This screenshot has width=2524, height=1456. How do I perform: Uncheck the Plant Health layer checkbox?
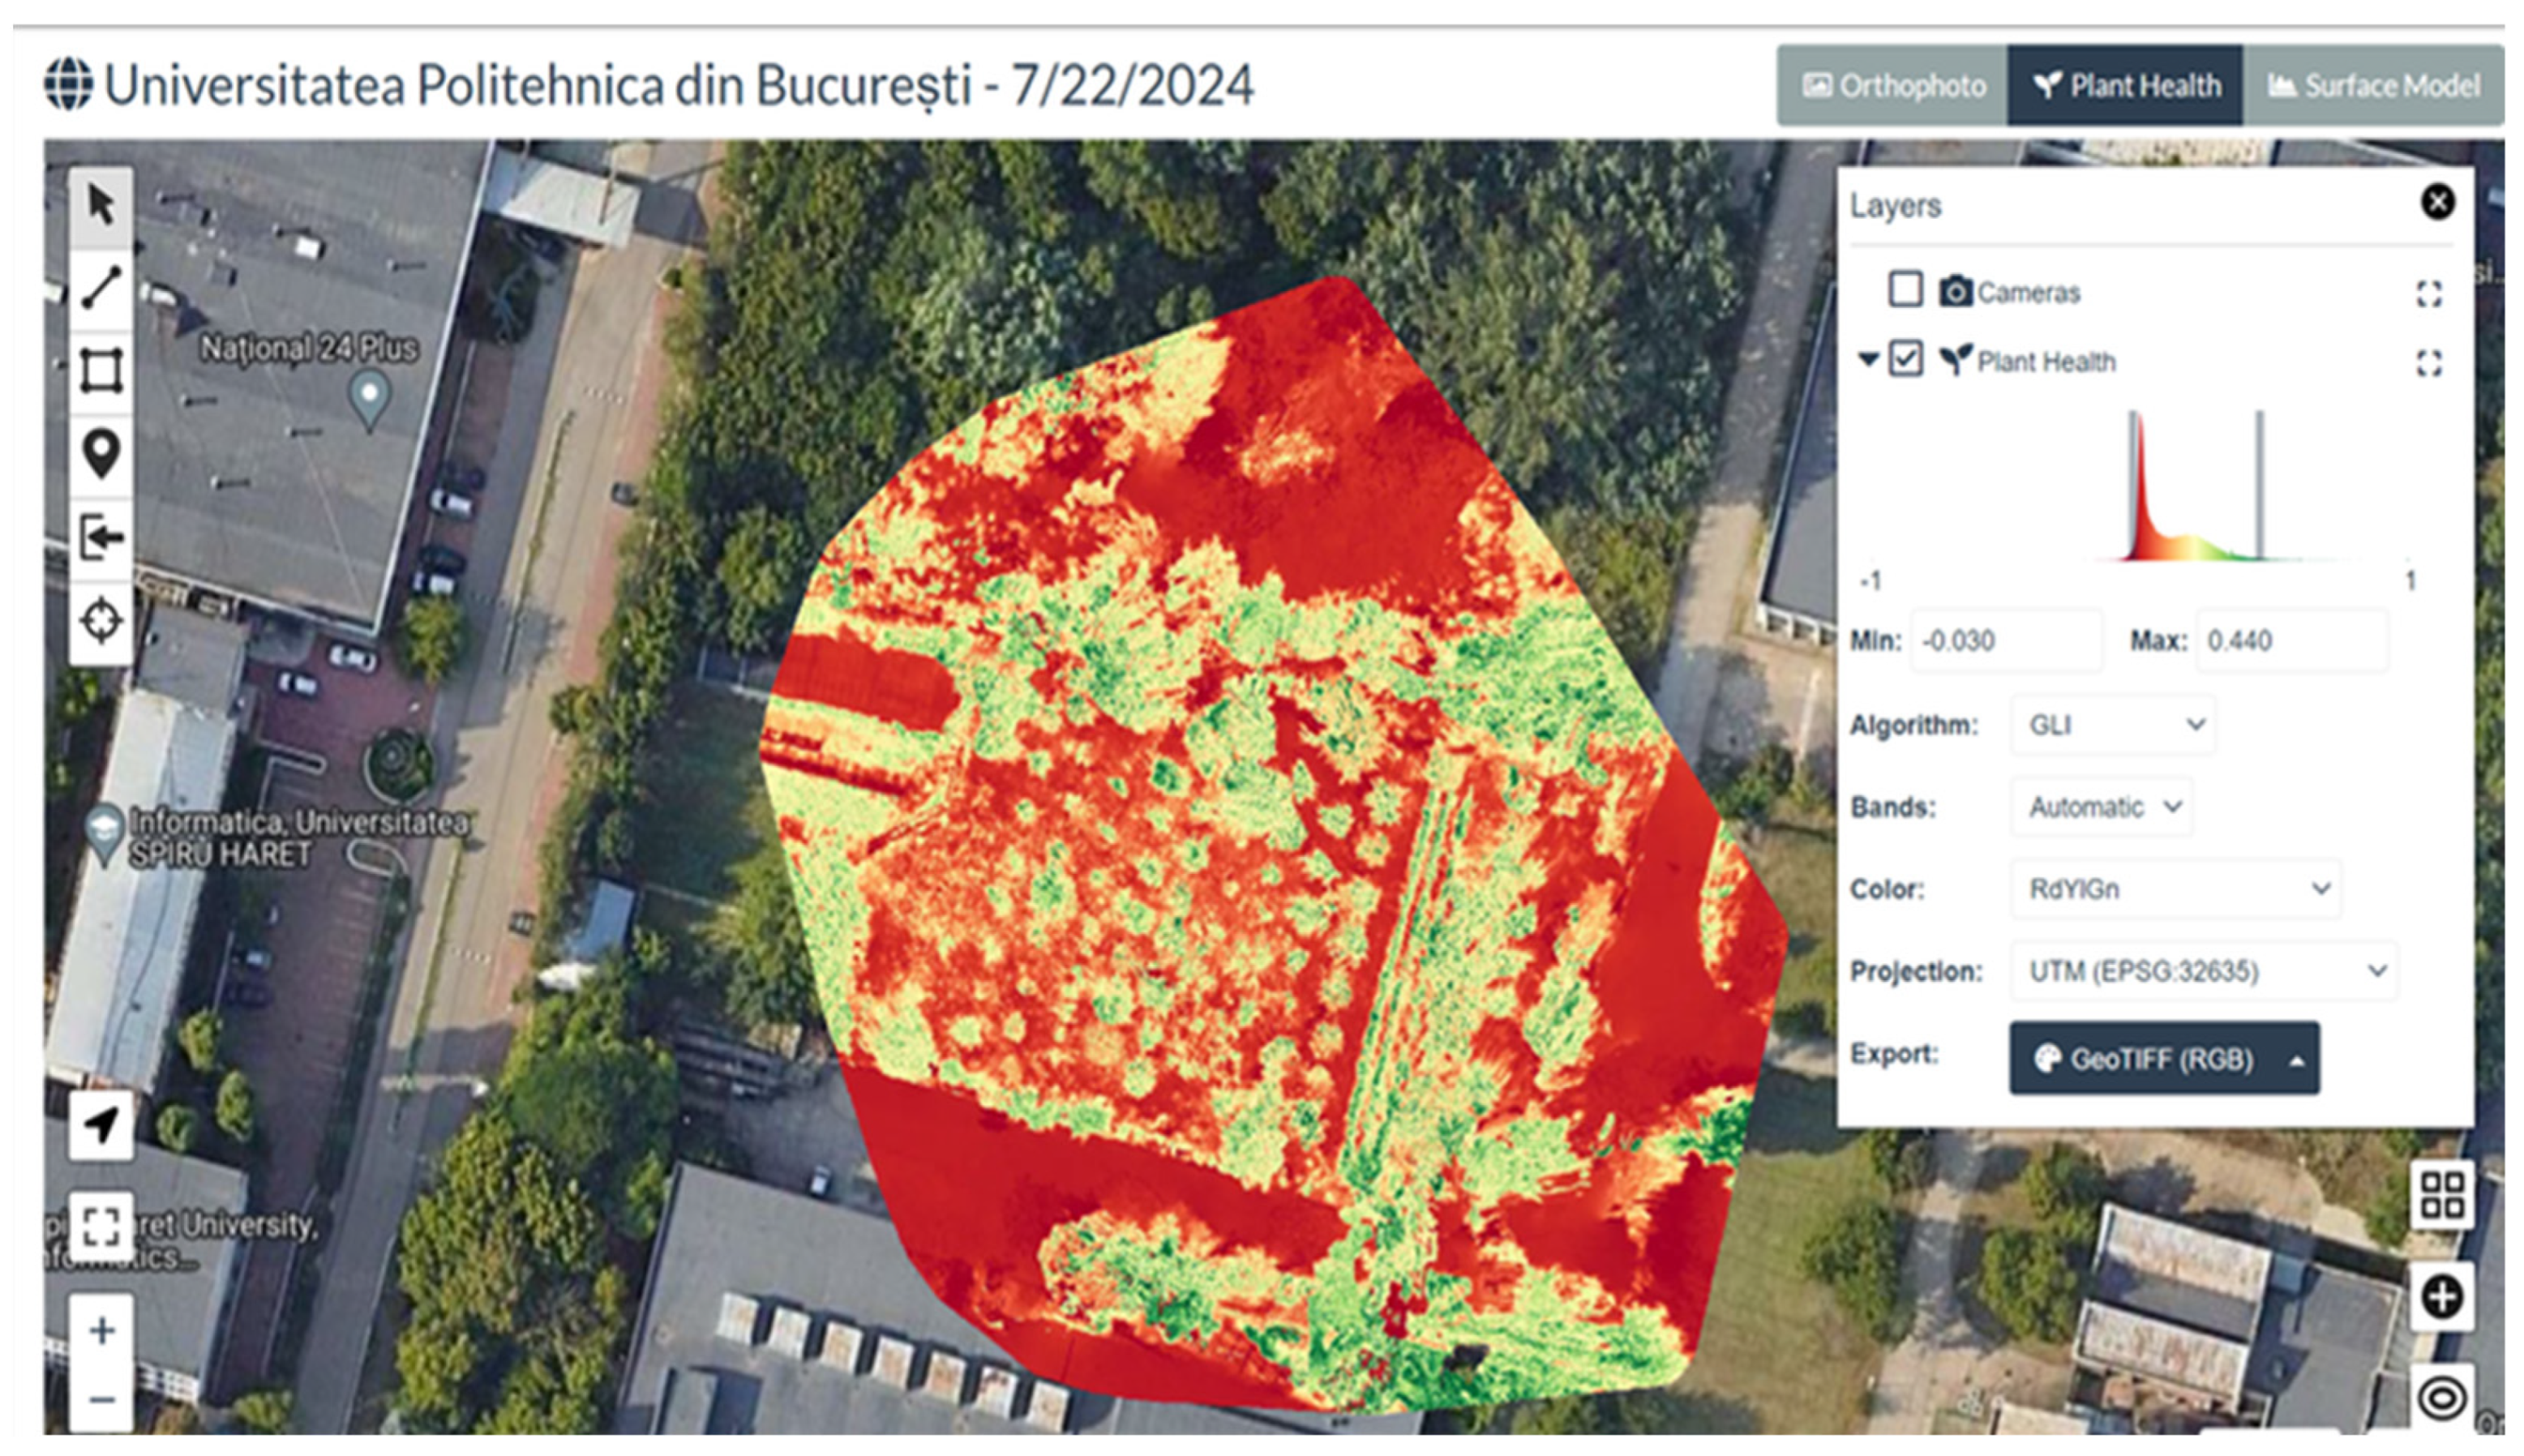pos(1905,359)
